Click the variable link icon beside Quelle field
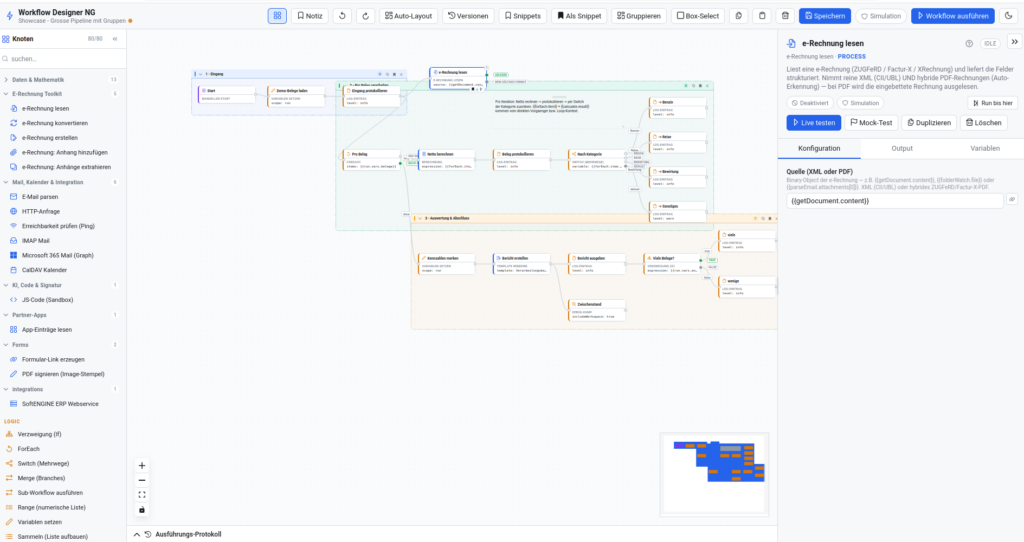This screenshot has width=1024, height=542. click(1012, 199)
